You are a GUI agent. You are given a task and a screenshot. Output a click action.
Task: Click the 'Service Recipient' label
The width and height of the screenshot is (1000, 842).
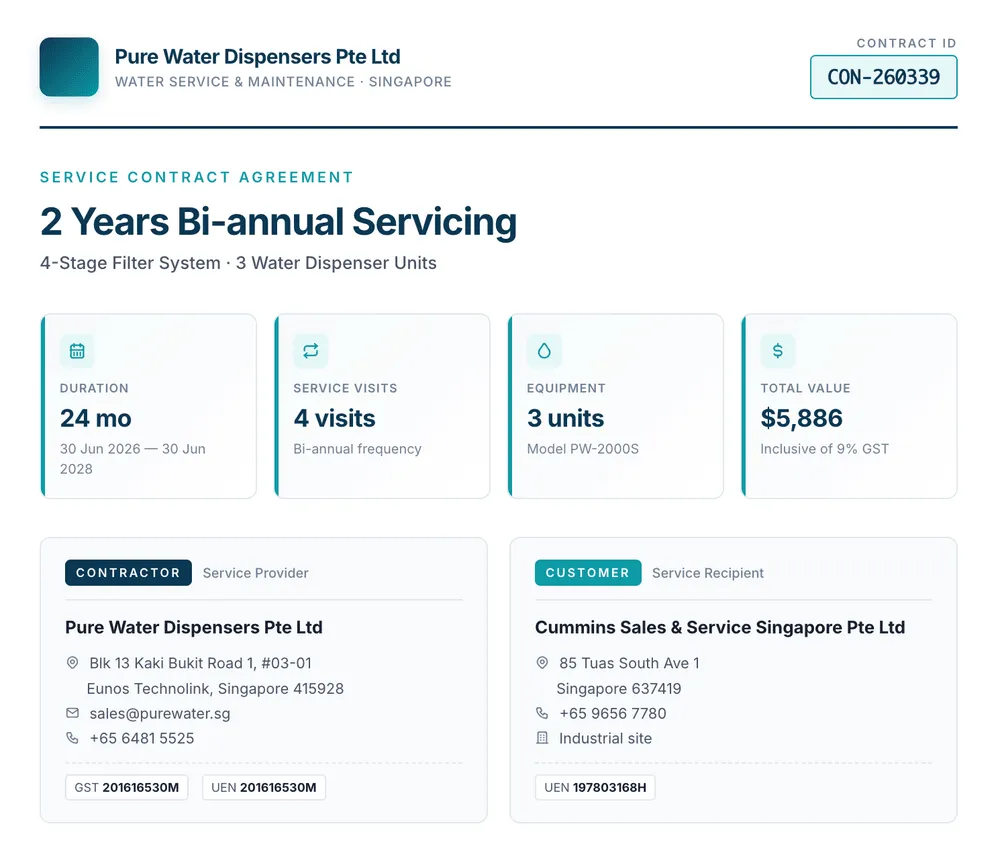(708, 573)
